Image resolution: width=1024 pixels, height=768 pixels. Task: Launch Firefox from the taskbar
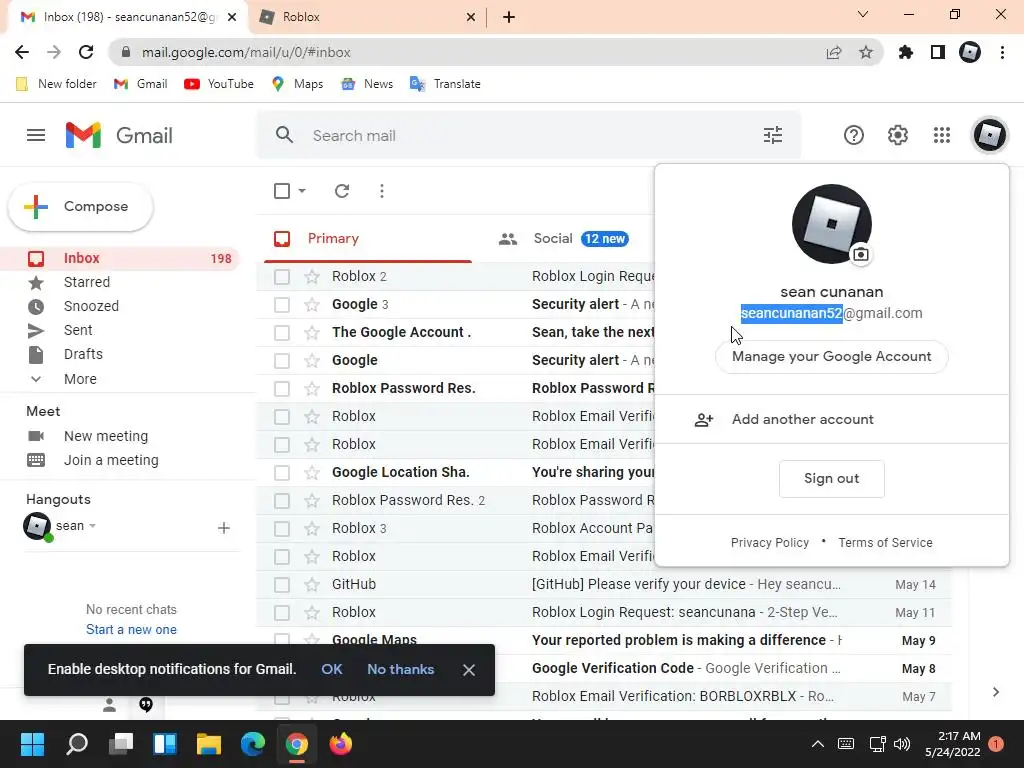tap(340, 744)
